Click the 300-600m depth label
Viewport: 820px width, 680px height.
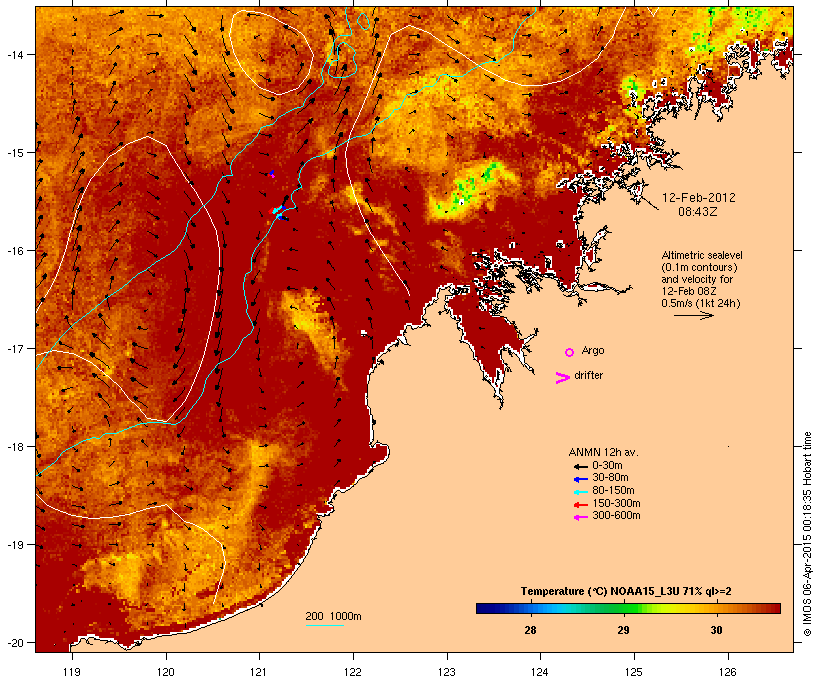[x=616, y=516]
